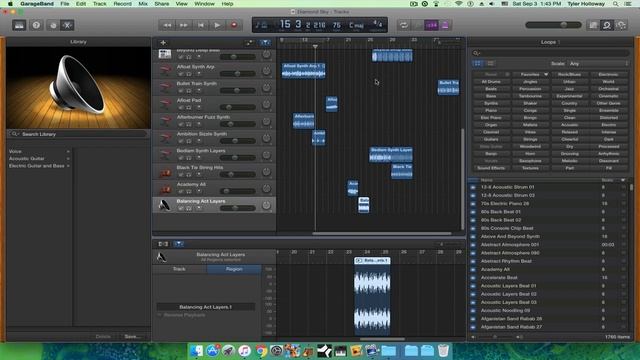Open the Scale dropdown in Loops
Screen dimensions: 640x360
click(x=598, y=64)
